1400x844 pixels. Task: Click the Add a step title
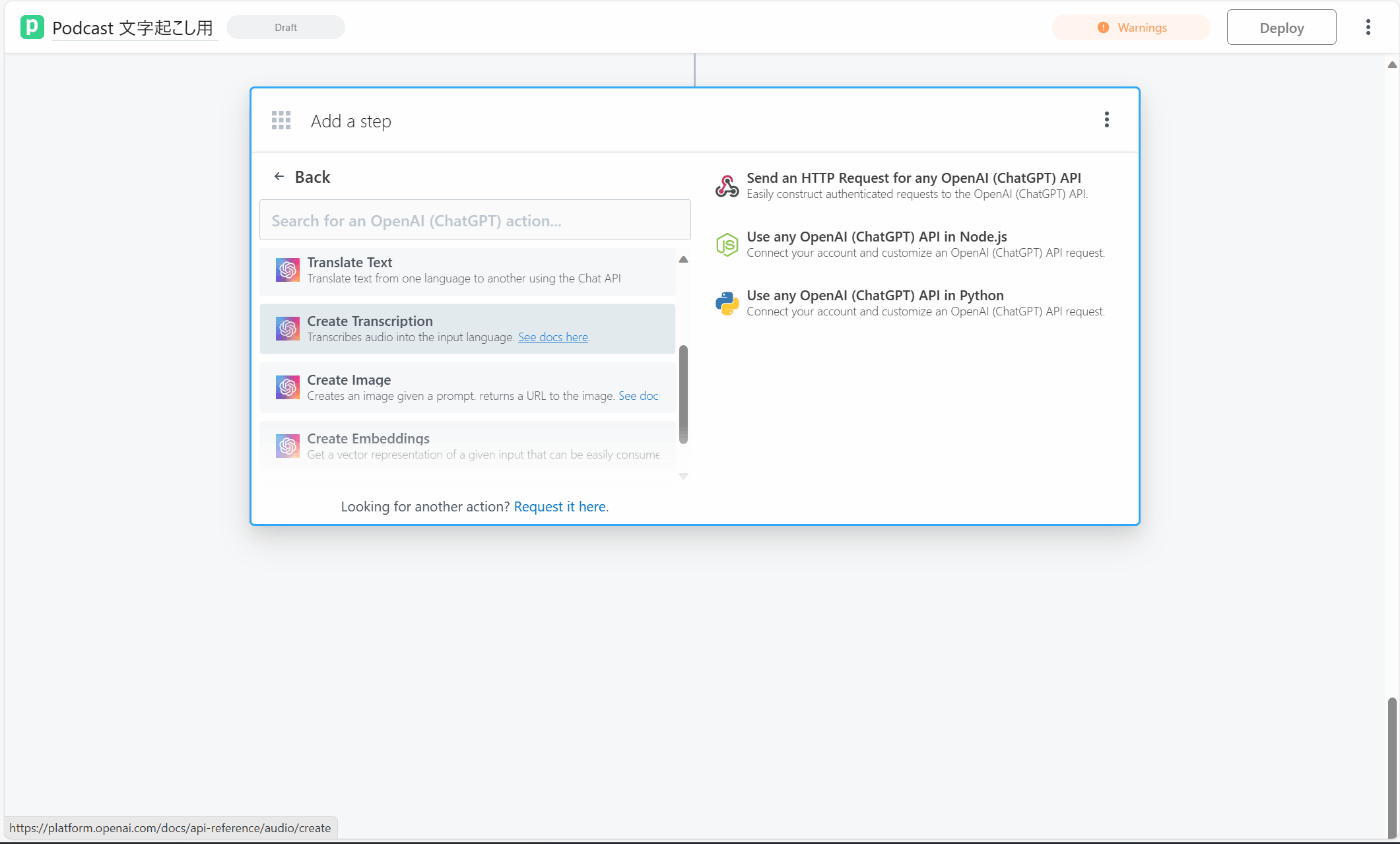(x=351, y=121)
